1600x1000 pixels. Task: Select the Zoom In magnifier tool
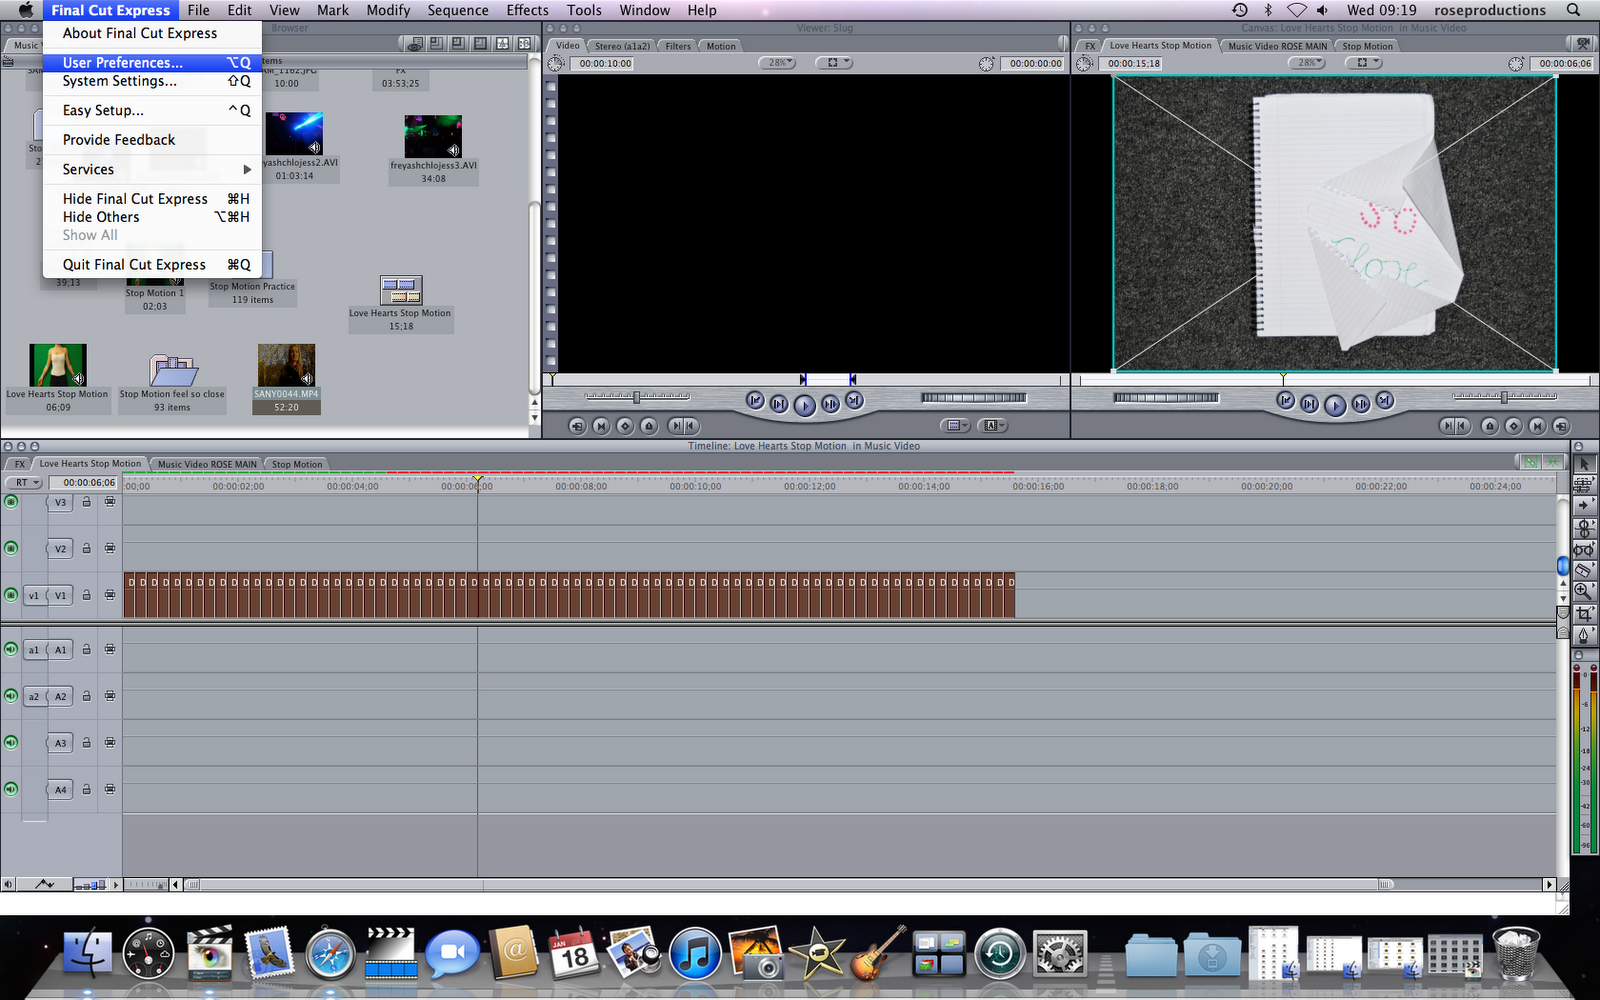(x=1584, y=591)
